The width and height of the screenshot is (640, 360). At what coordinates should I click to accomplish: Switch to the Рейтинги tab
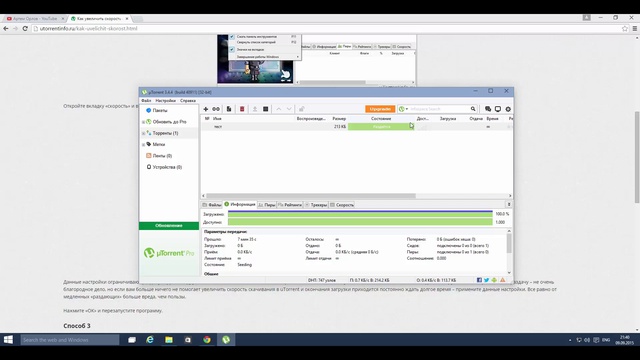click(290, 205)
